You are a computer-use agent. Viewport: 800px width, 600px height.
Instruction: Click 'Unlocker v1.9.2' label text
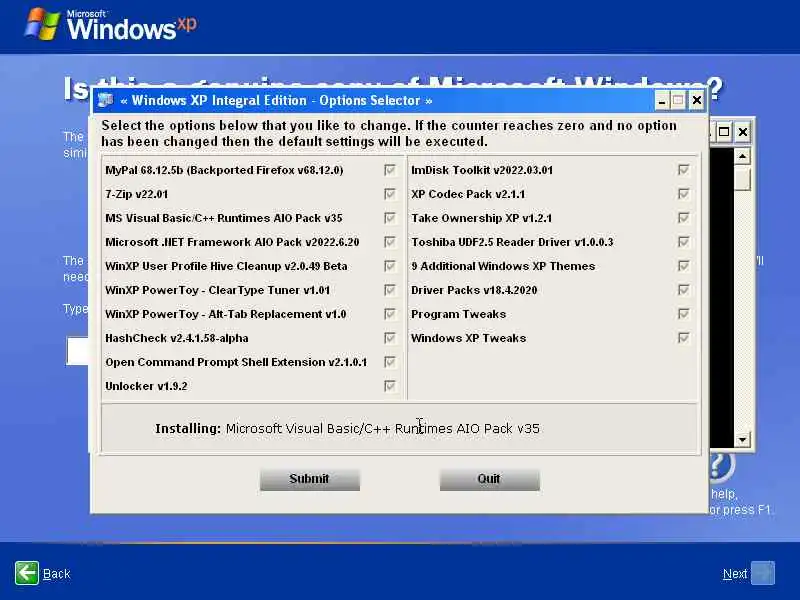[146, 386]
